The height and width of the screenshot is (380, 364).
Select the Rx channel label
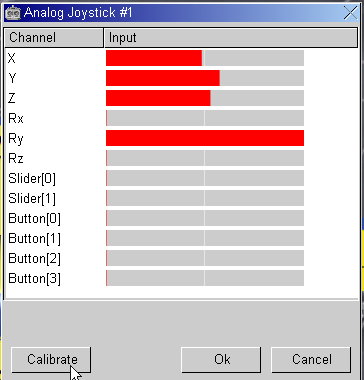coord(16,118)
